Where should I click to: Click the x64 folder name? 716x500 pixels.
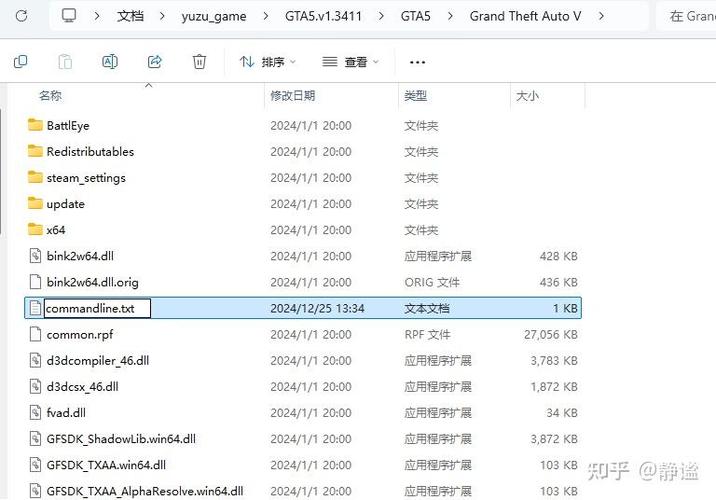click(x=56, y=230)
